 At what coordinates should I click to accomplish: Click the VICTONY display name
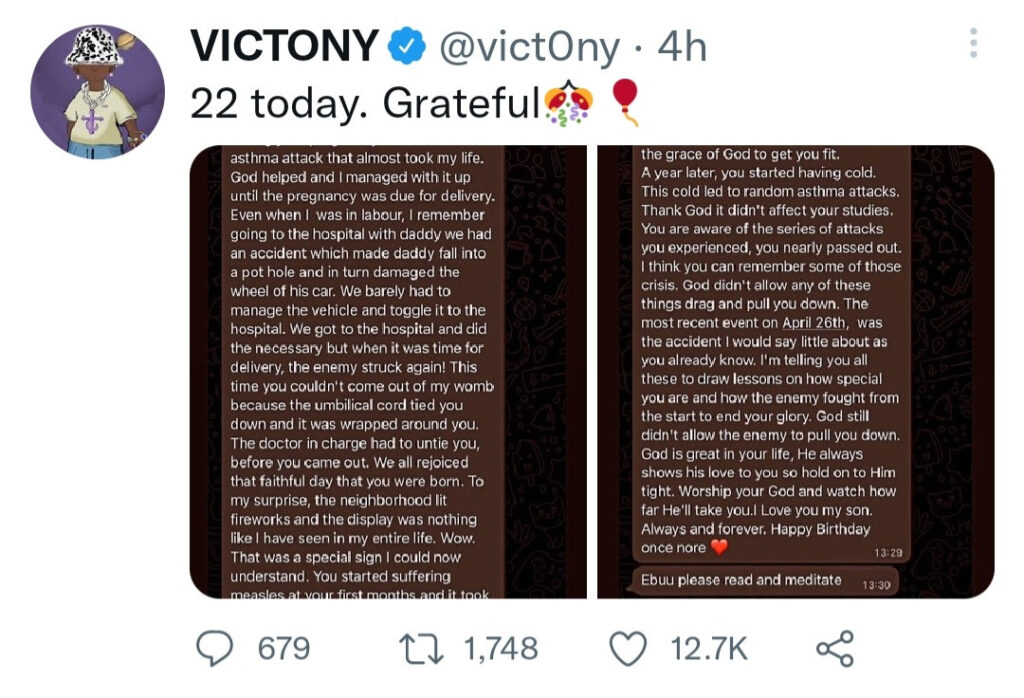coord(284,48)
